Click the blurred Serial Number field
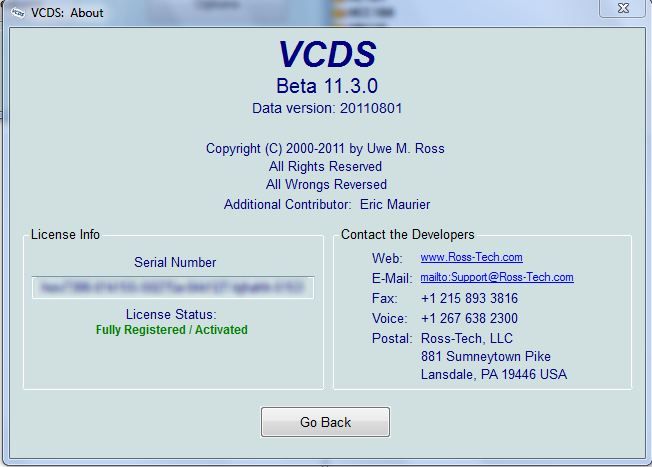 click(x=173, y=287)
